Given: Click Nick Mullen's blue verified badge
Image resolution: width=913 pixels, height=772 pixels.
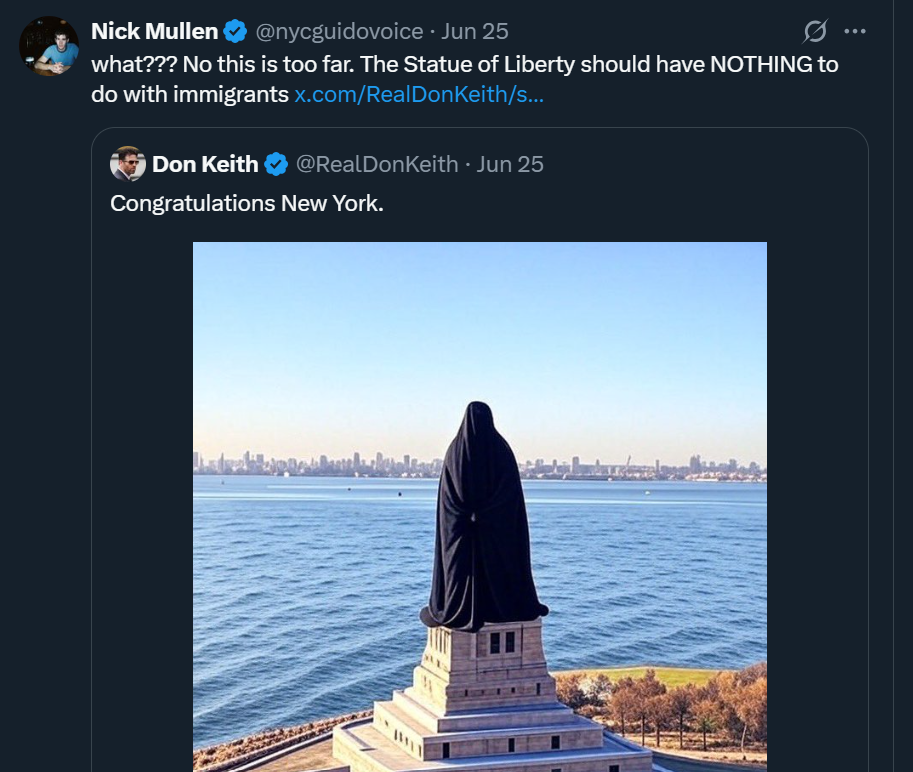Looking at the screenshot, I should 235,32.
